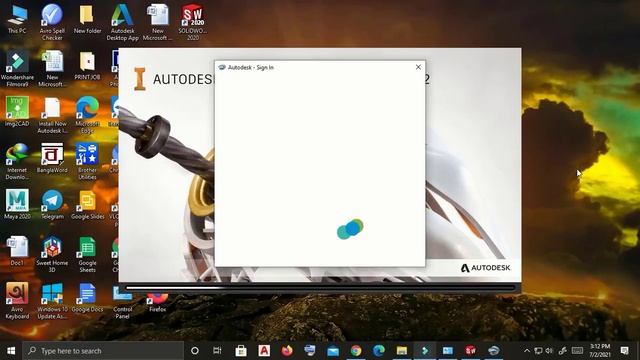This screenshot has height=360, width=640.
Task: Select the Doc1 document icon
Action: (17, 251)
